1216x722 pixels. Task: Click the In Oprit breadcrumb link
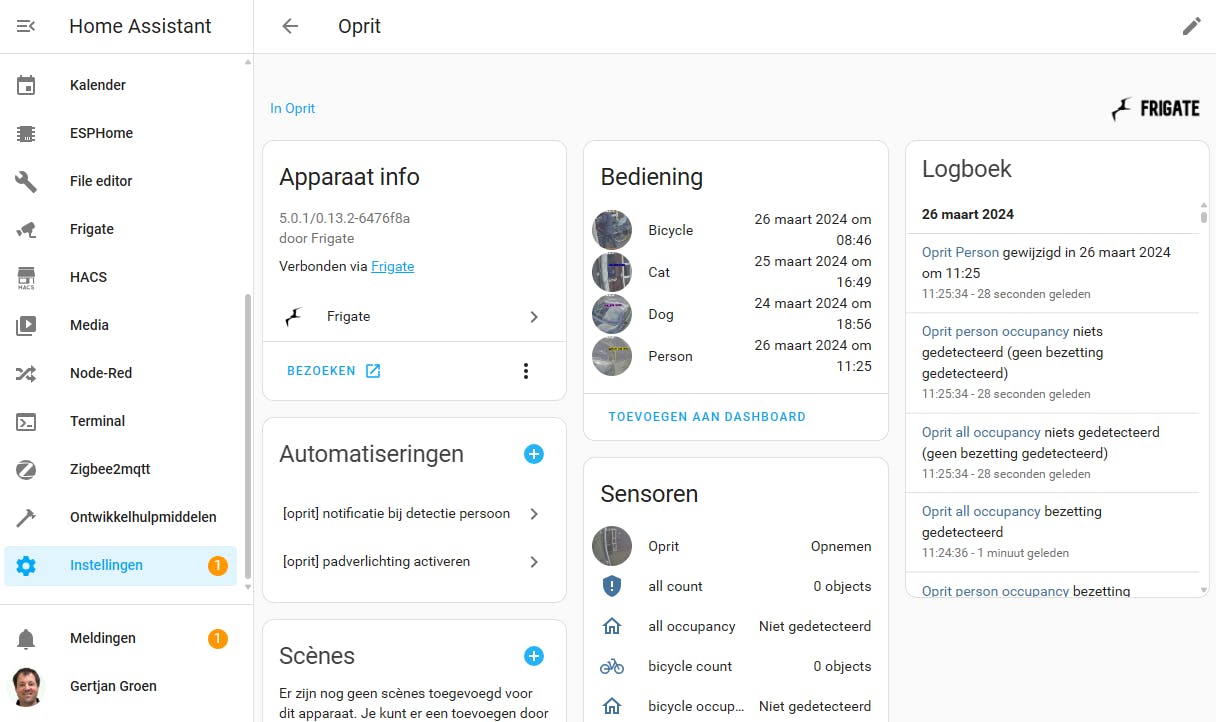tap(292, 108)
